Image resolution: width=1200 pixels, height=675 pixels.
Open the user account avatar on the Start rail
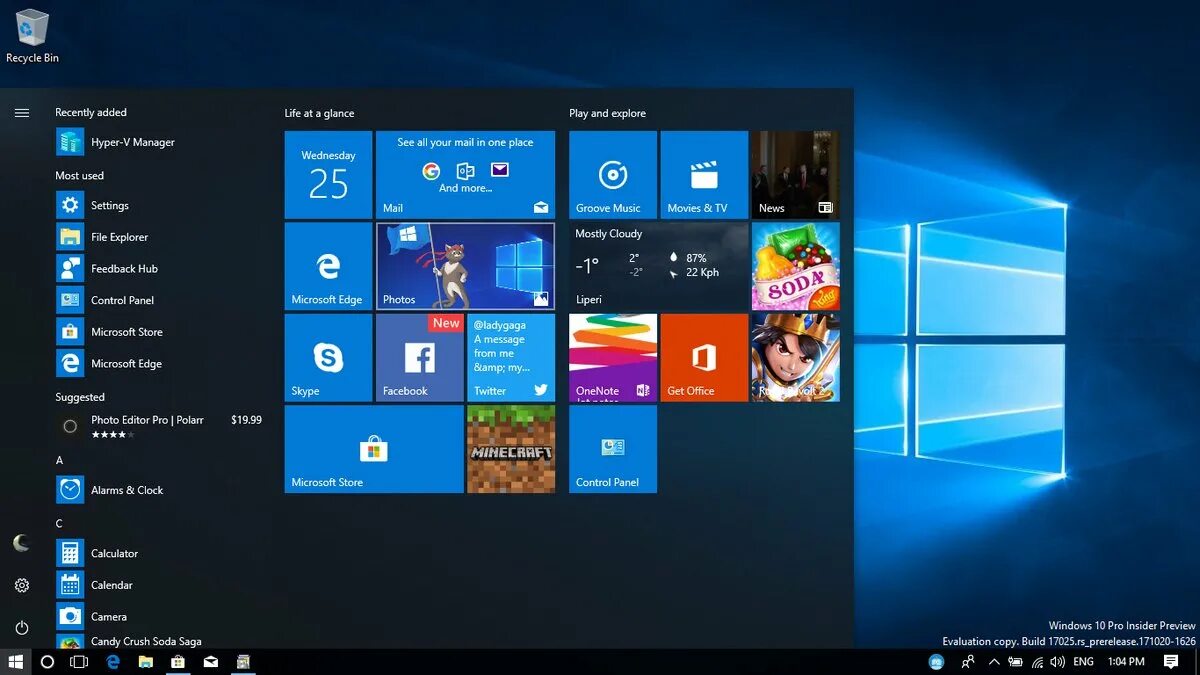21,543
